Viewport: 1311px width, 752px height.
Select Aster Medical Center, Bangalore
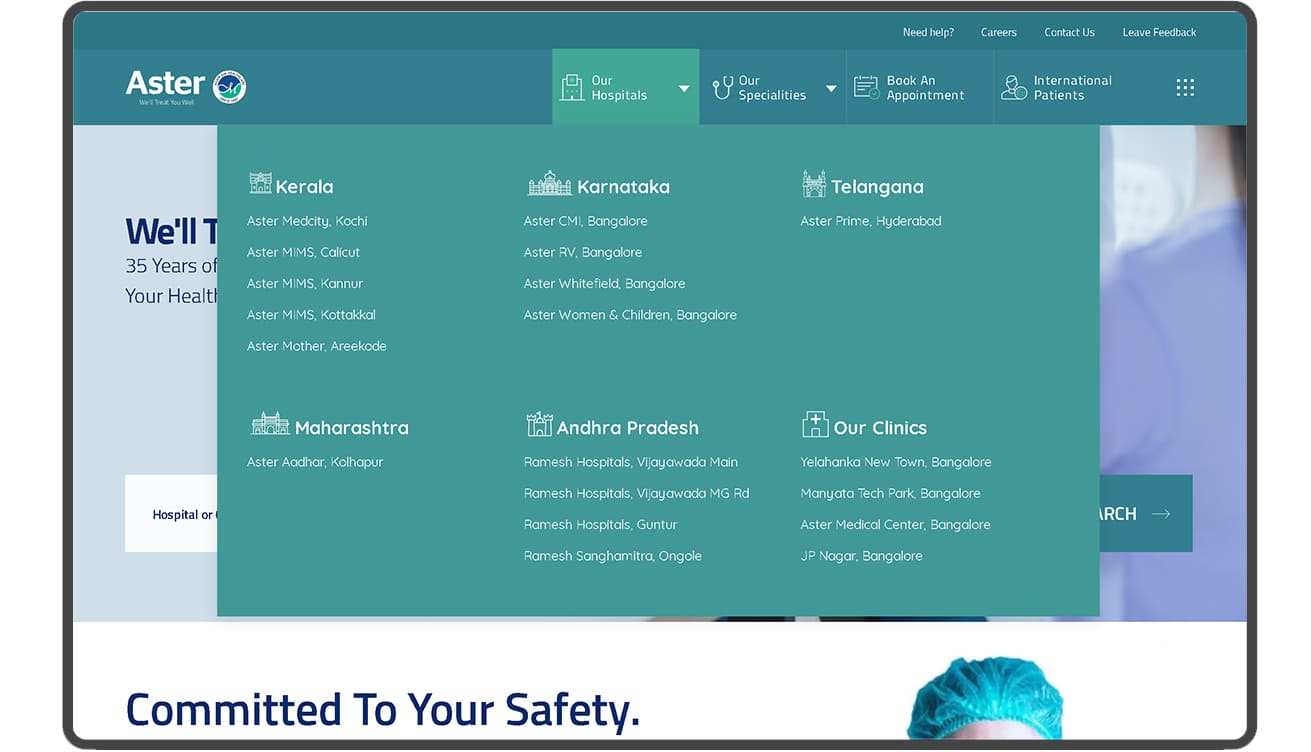895,524
